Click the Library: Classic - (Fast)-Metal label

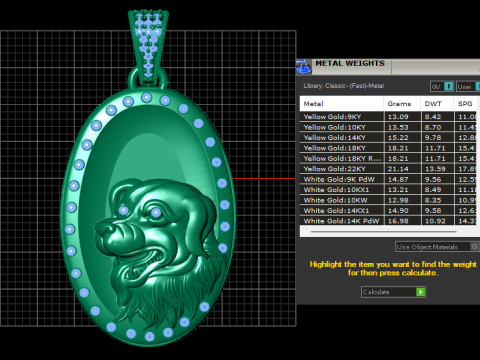[344, 86]
